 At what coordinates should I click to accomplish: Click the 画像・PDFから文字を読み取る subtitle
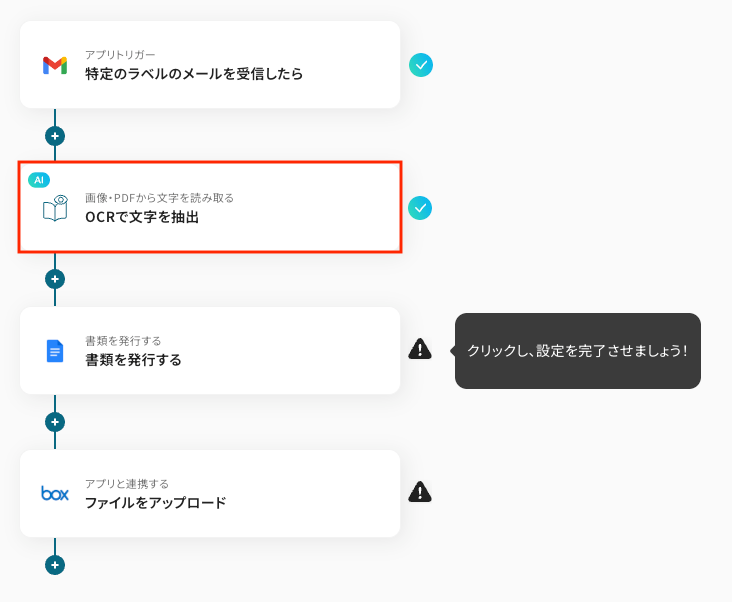click(x=159, y=198)
